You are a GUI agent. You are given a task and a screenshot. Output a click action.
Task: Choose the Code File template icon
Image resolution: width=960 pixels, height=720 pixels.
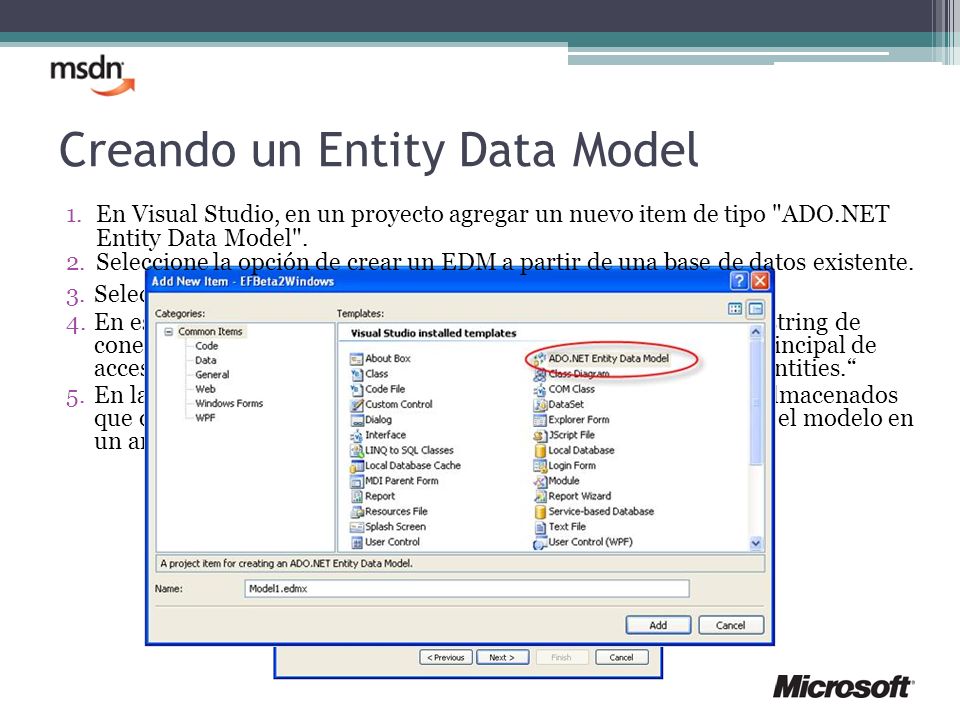[356, 389]
